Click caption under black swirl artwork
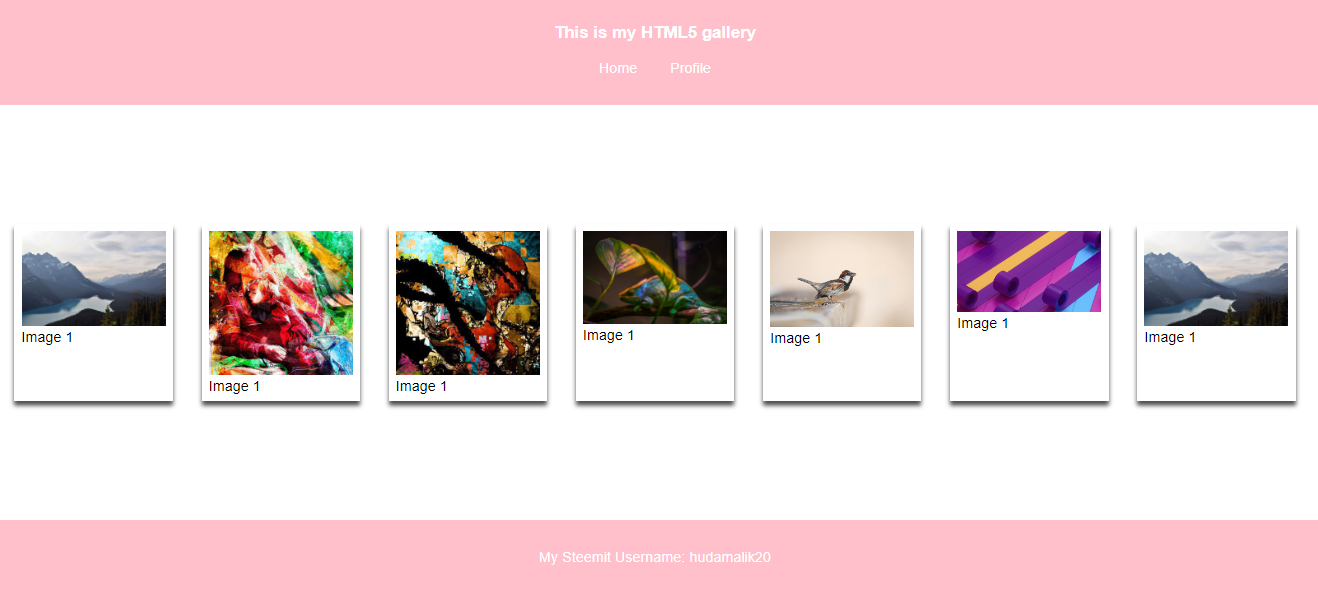Viewport: 1318px width, 593px height. pyautogui.click(x=421, y=386)
